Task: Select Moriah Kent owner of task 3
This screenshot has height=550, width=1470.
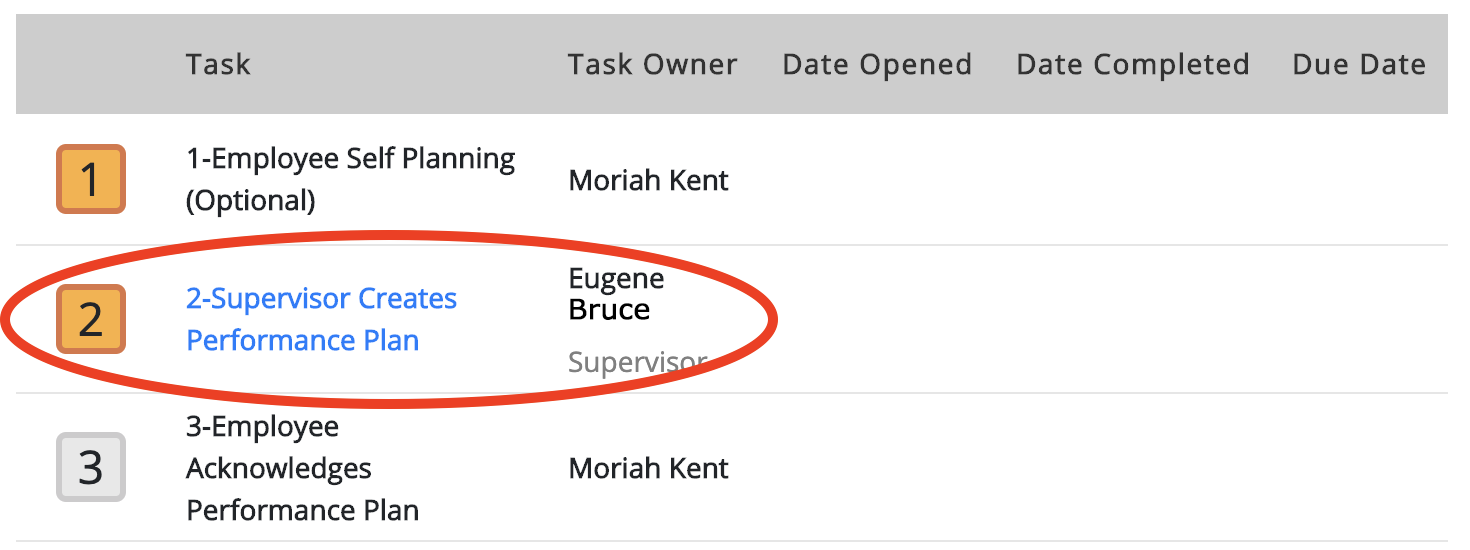Action: pyautogui.click(x=649, y=468)
